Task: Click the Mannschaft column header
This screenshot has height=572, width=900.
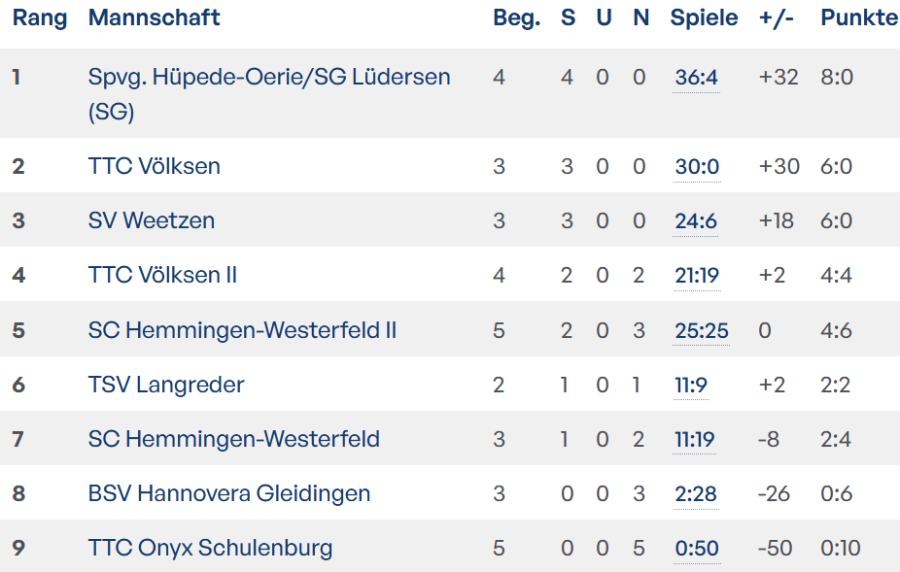Action: click(x=154, y=18)
